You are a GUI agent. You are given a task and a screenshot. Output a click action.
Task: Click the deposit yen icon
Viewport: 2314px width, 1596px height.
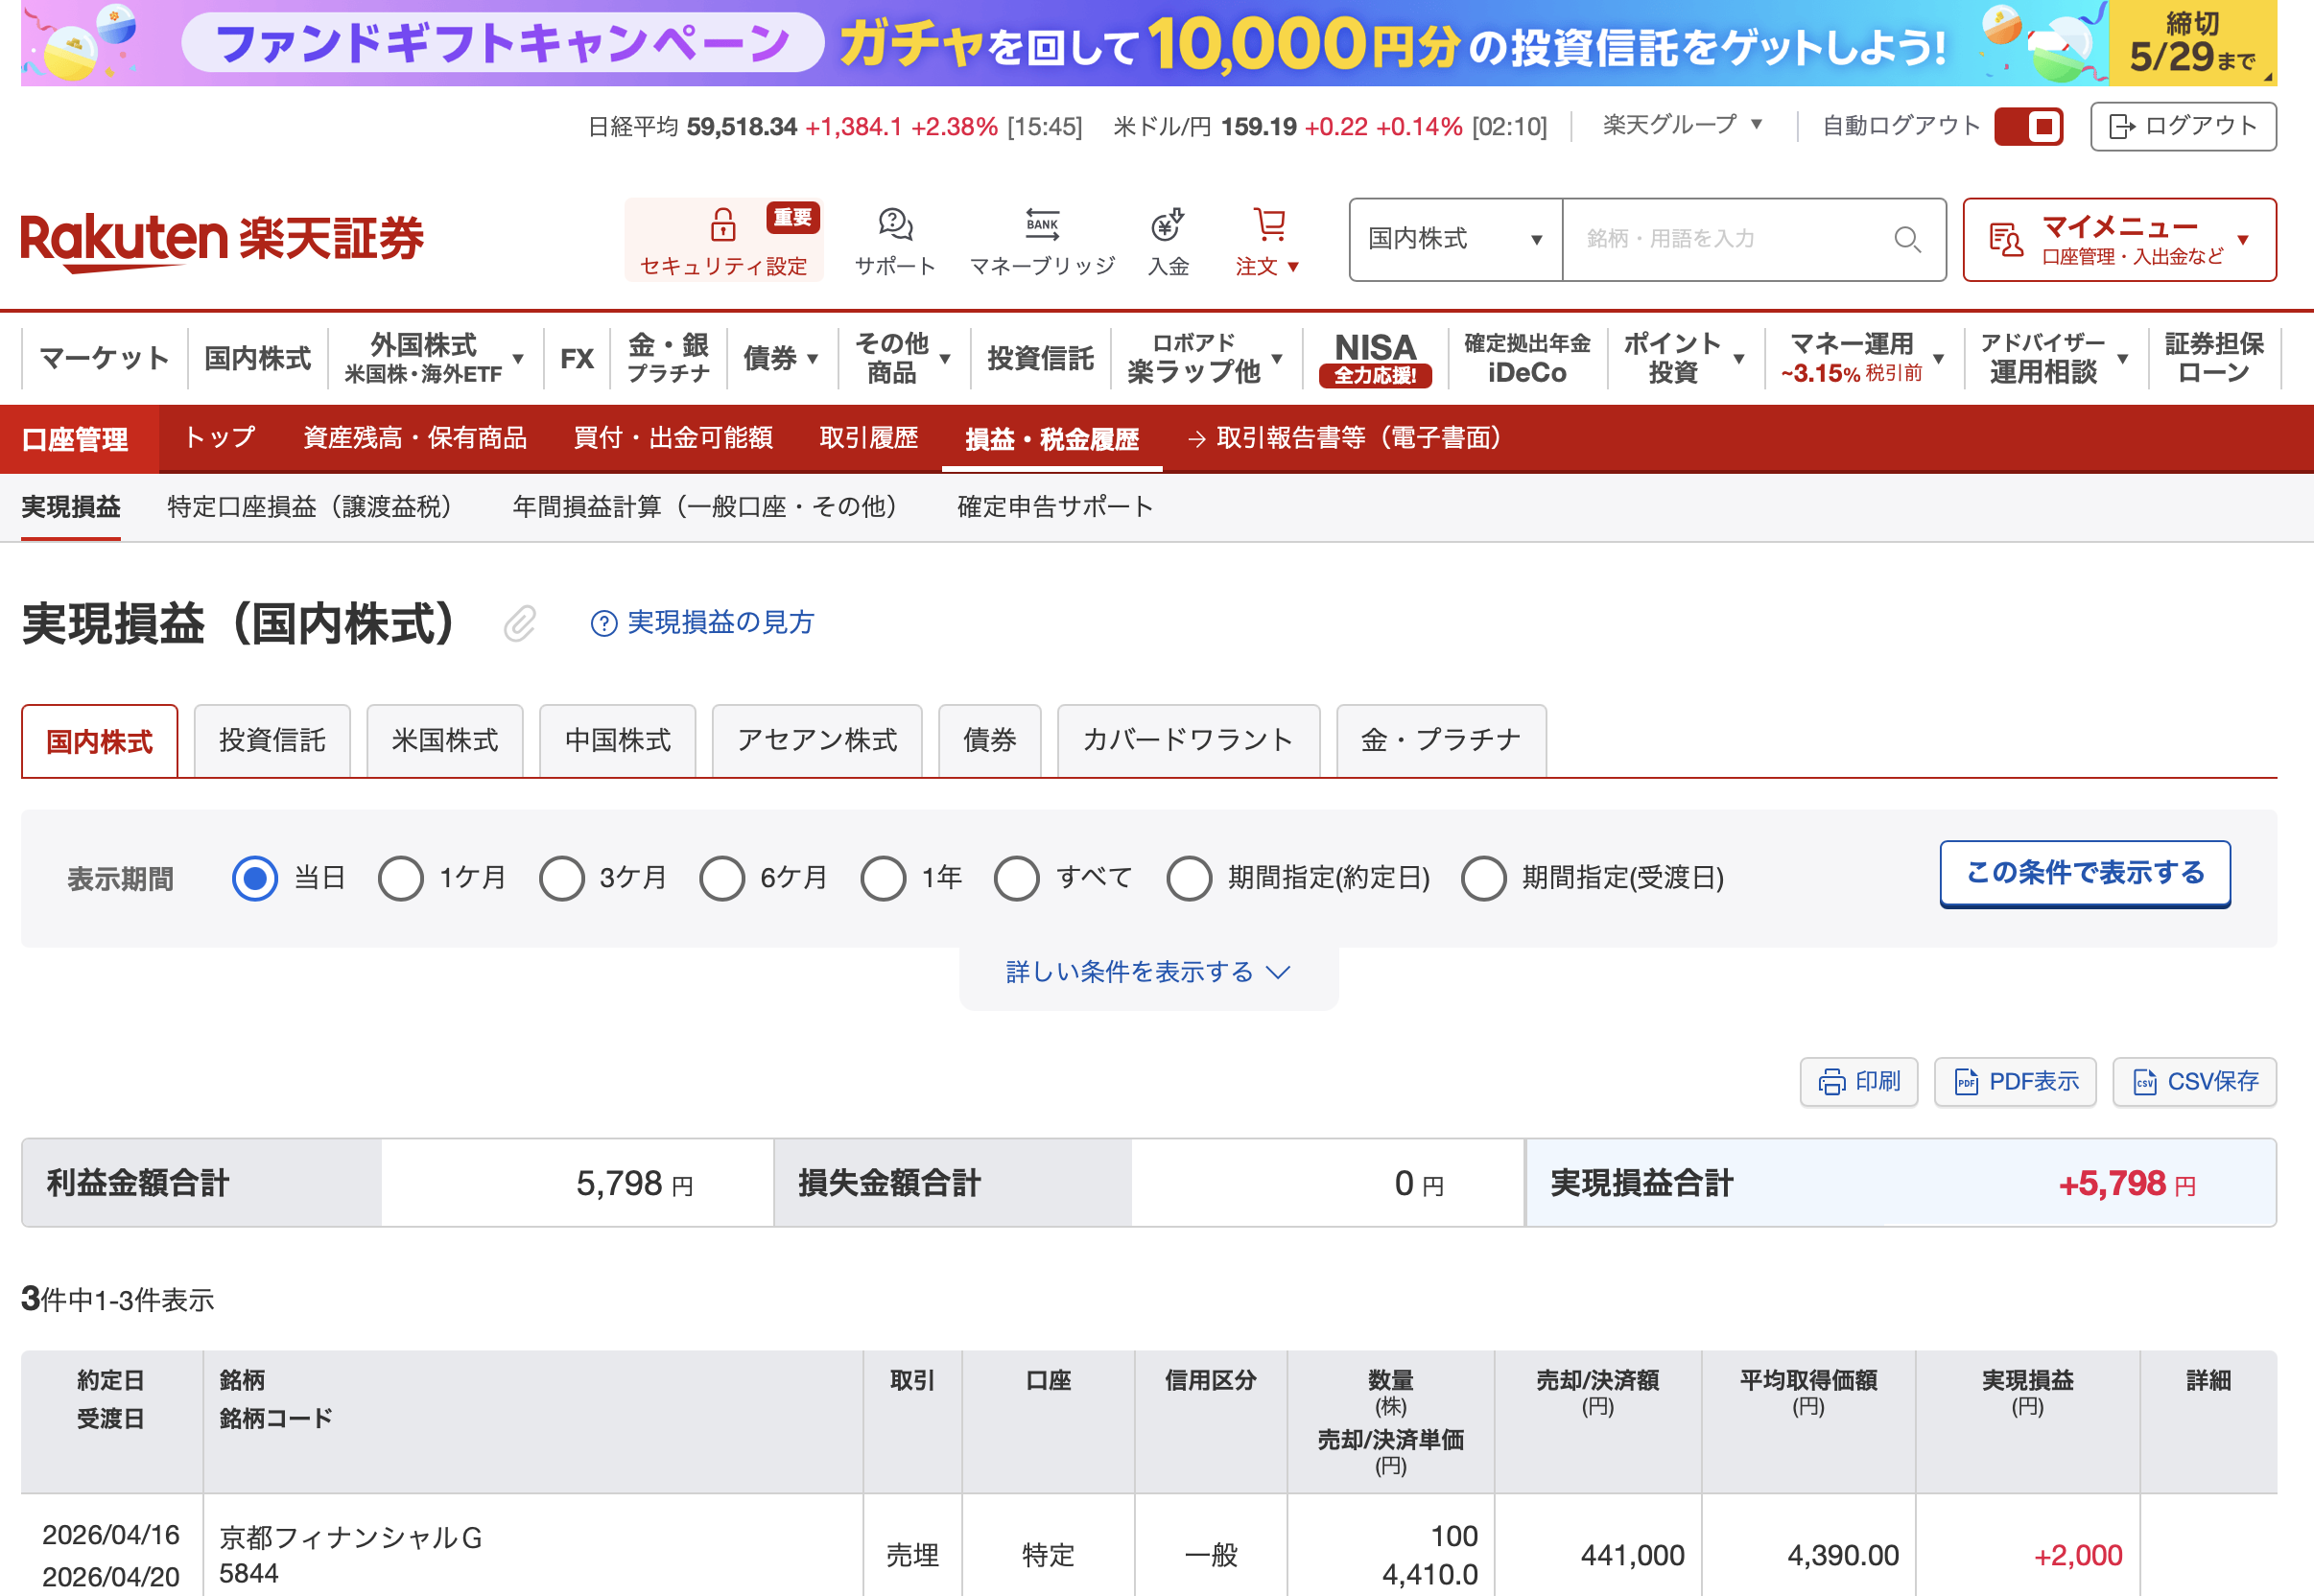pos(1166,225)
